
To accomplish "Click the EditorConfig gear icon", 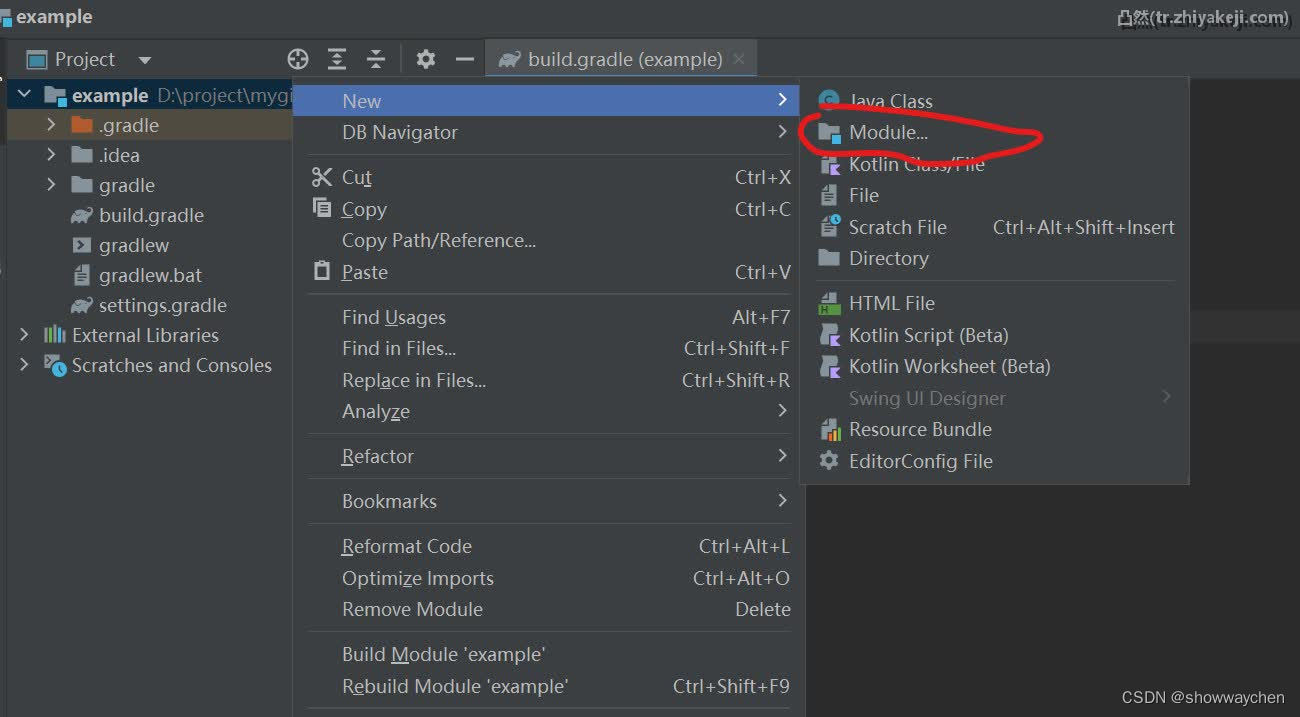I will 829,461.
